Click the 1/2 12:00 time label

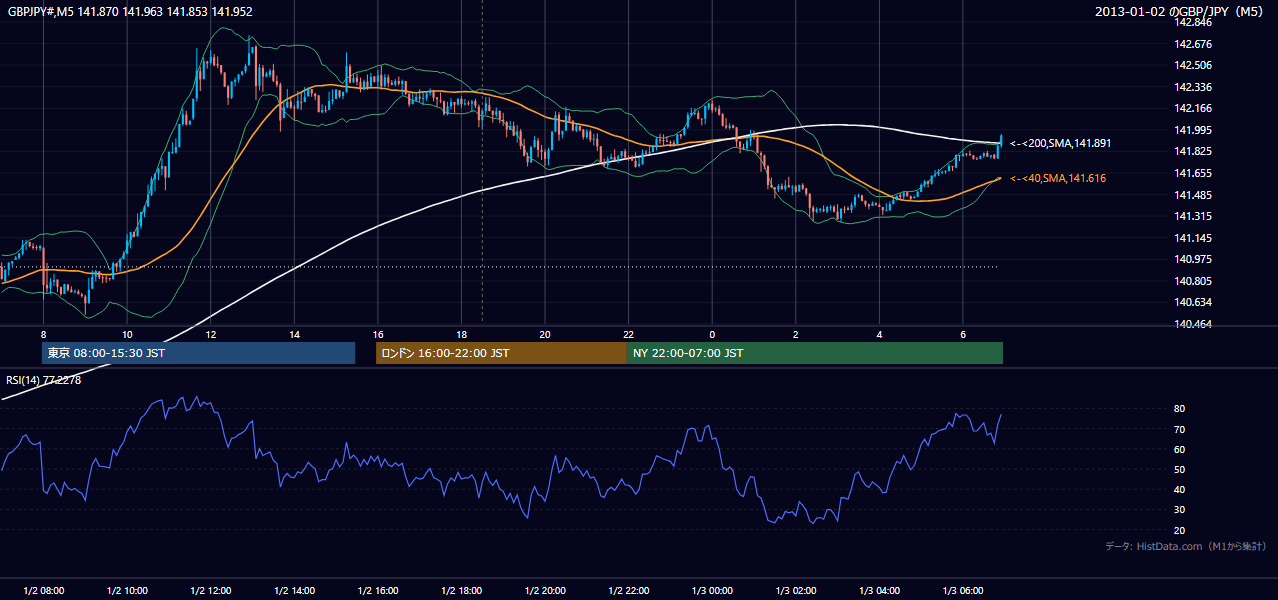(x=211, y=590)
